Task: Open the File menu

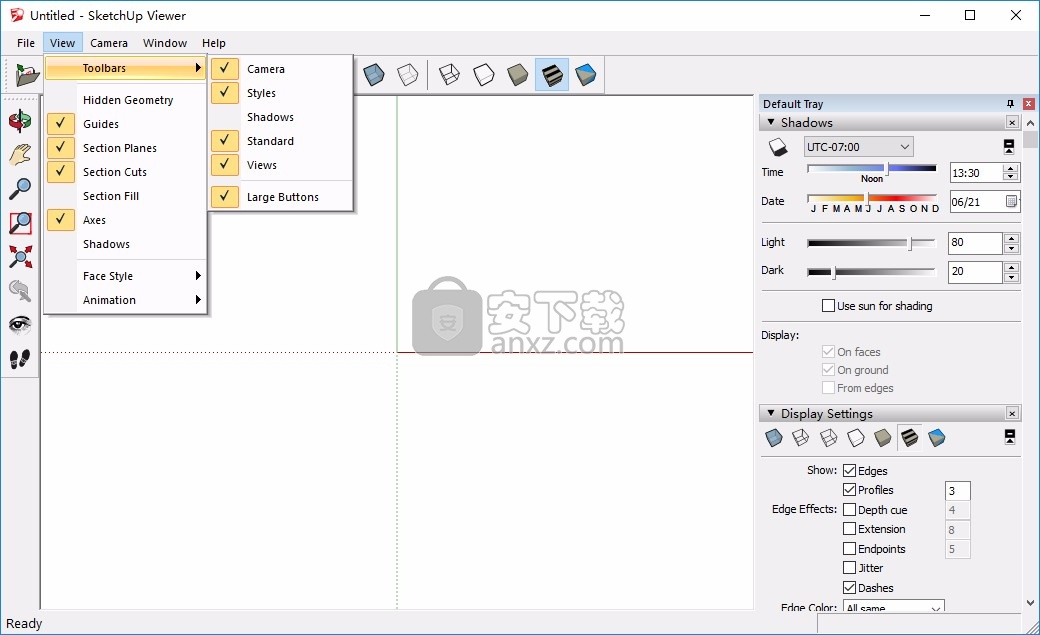Action: point(26,43)
